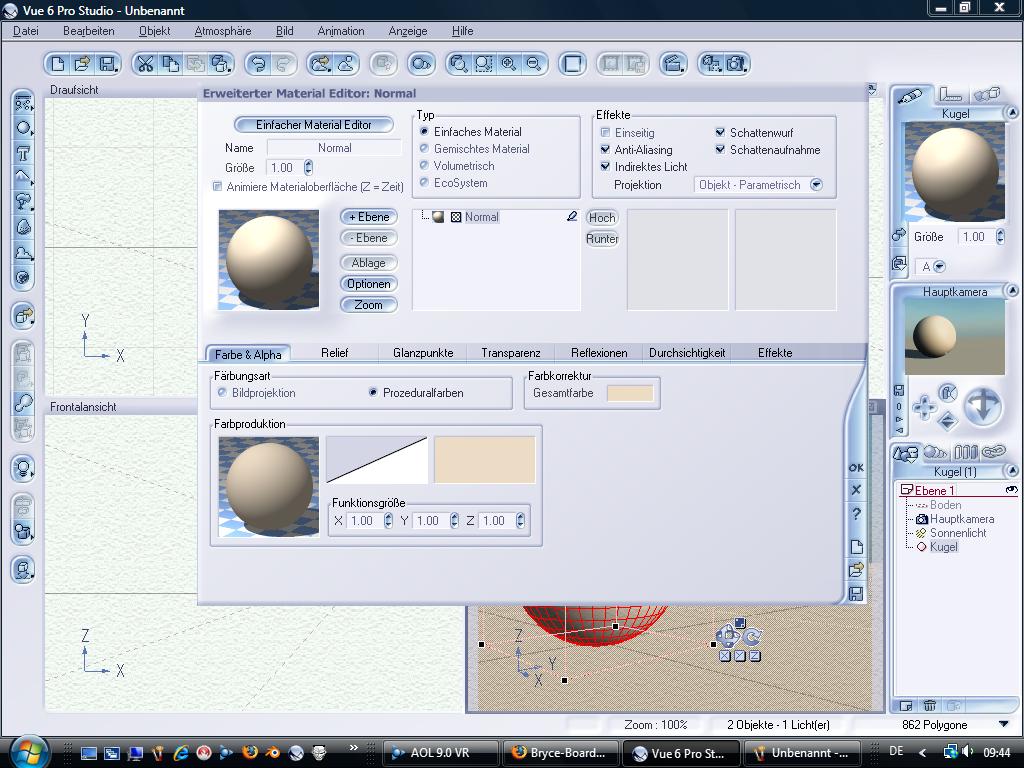Click the zoom-in magnifier toolbar icon
The height and width of the screenshot is (768, 1024).
click(x=509, y=64)
